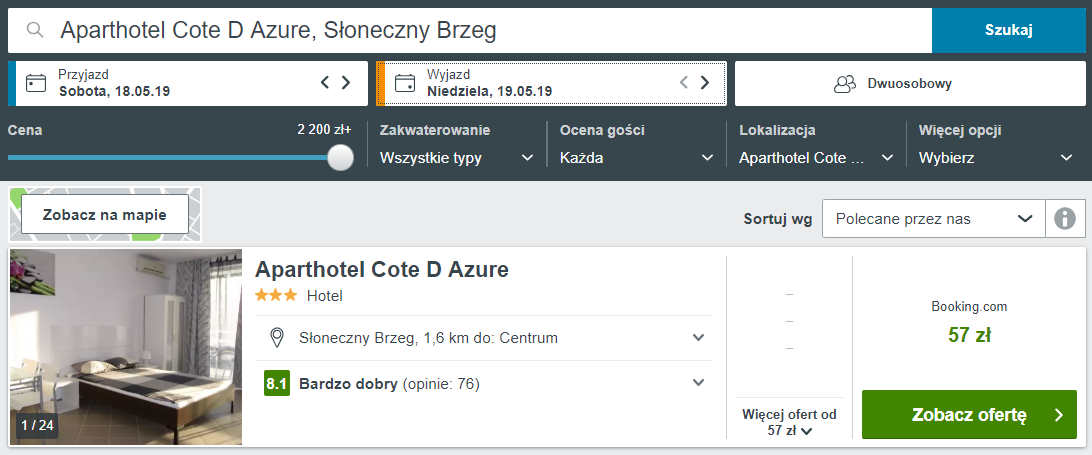Click the sorting info icon
Image resolution: width=1092 pixels, height=455 pixels.
click(x=1065, y=219)
